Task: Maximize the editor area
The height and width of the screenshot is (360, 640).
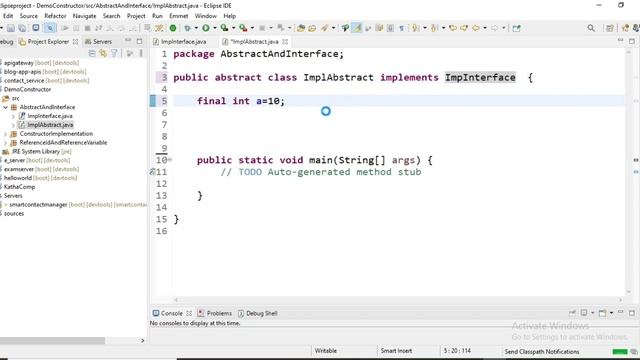Action: [x=632, y=41]
